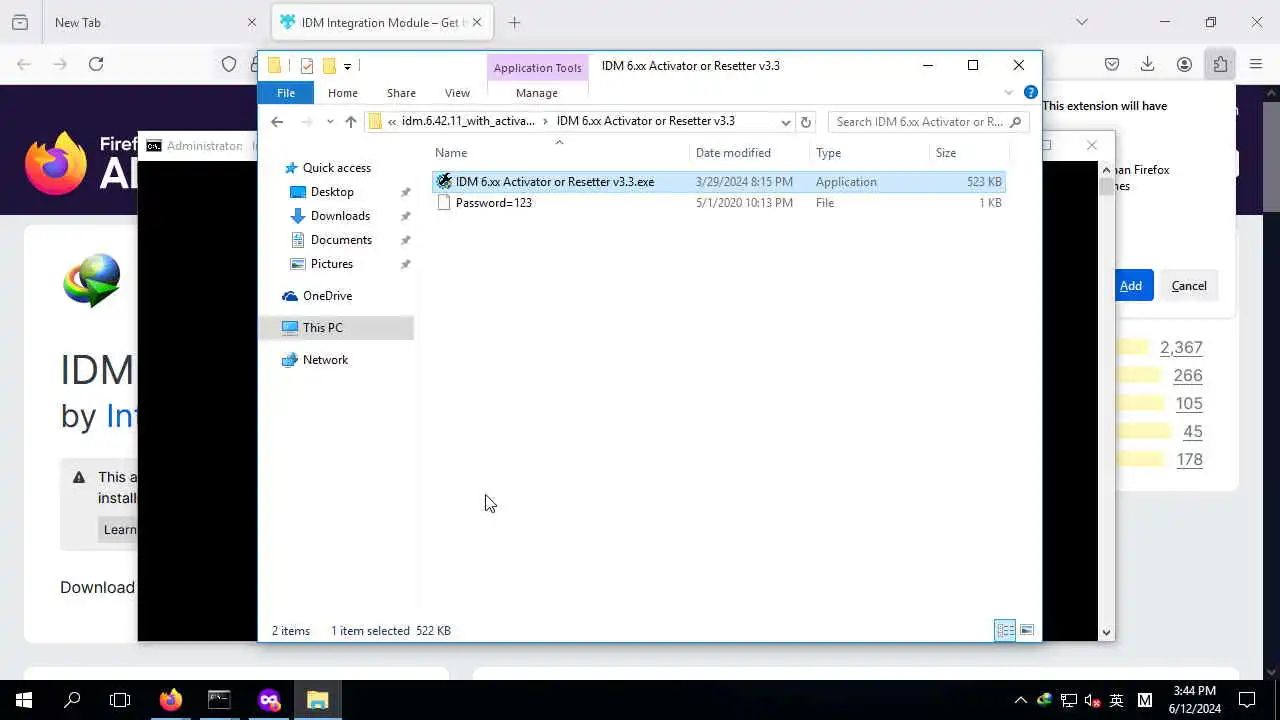Image resolution: width=1280 pixels, height=720 pixels.
Task: Click the 178 ratings count link
Action: pyautogui.click(x=1189, y=460)
